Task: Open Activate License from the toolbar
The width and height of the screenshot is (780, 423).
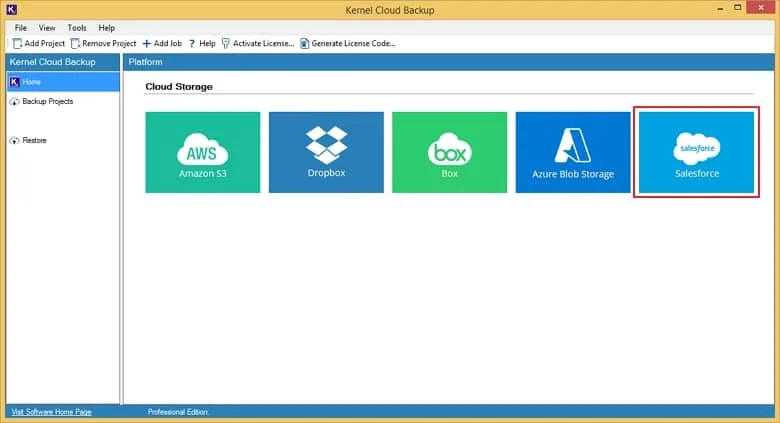Action: [x=258, y=44]
